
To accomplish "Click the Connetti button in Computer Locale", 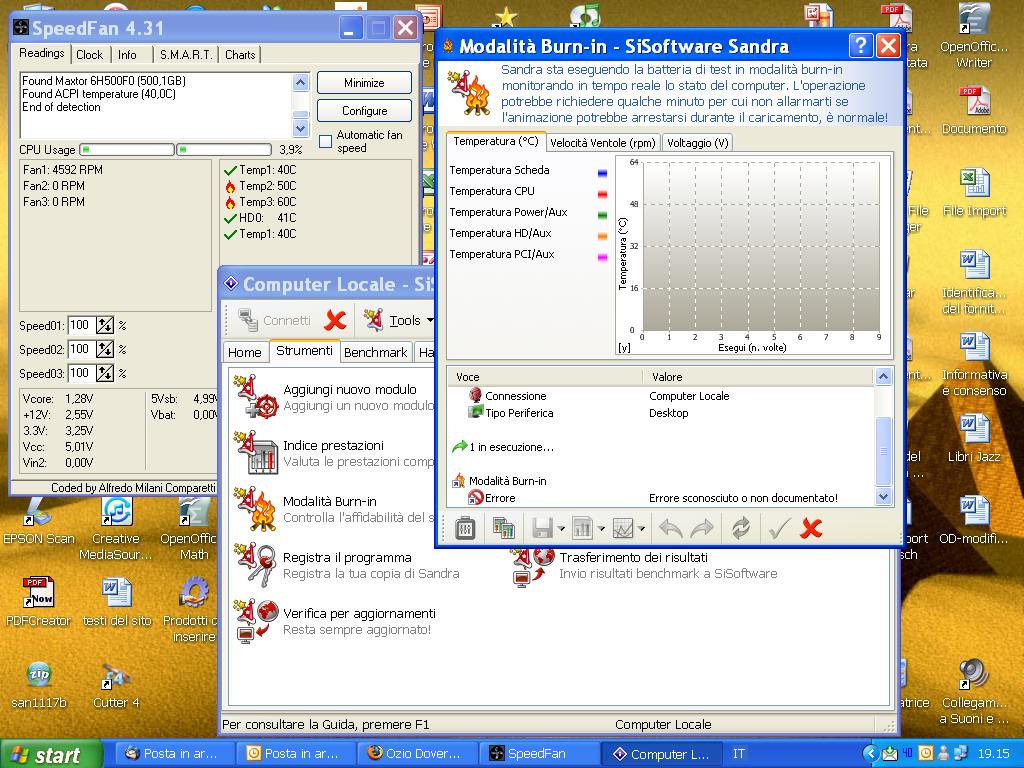I will [x=274, y=320].
